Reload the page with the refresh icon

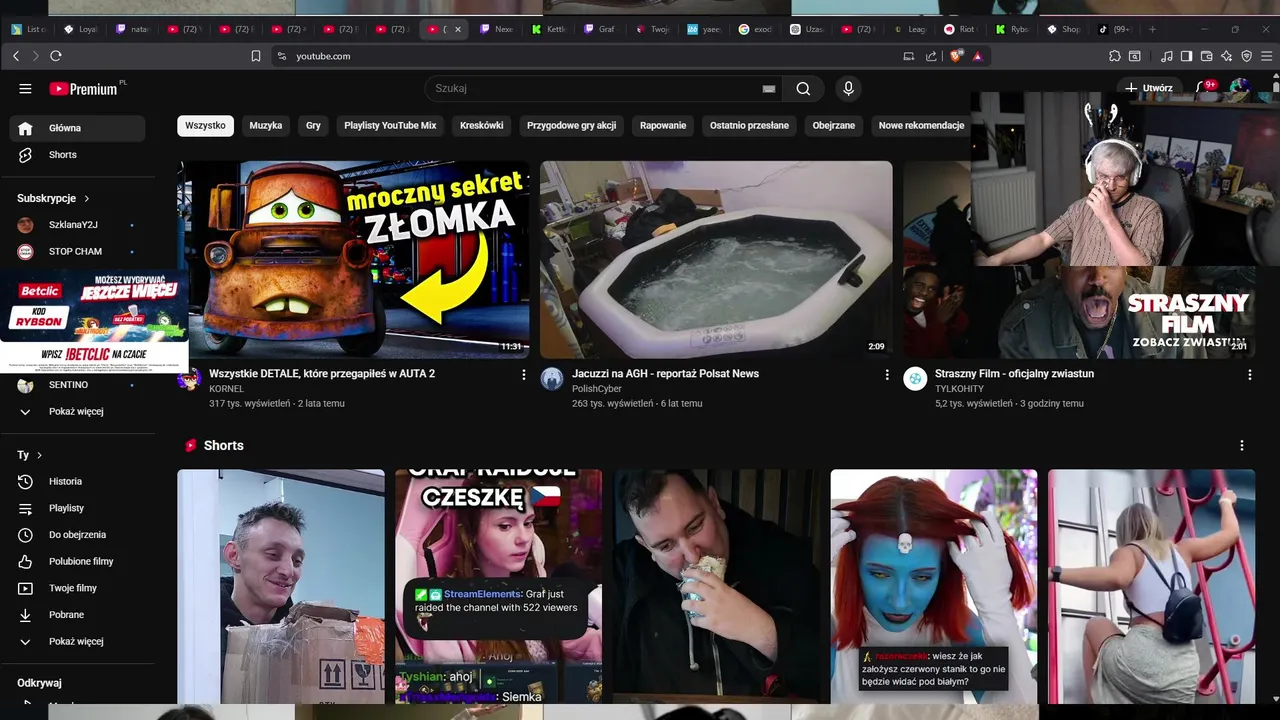(x=56, y=56)
